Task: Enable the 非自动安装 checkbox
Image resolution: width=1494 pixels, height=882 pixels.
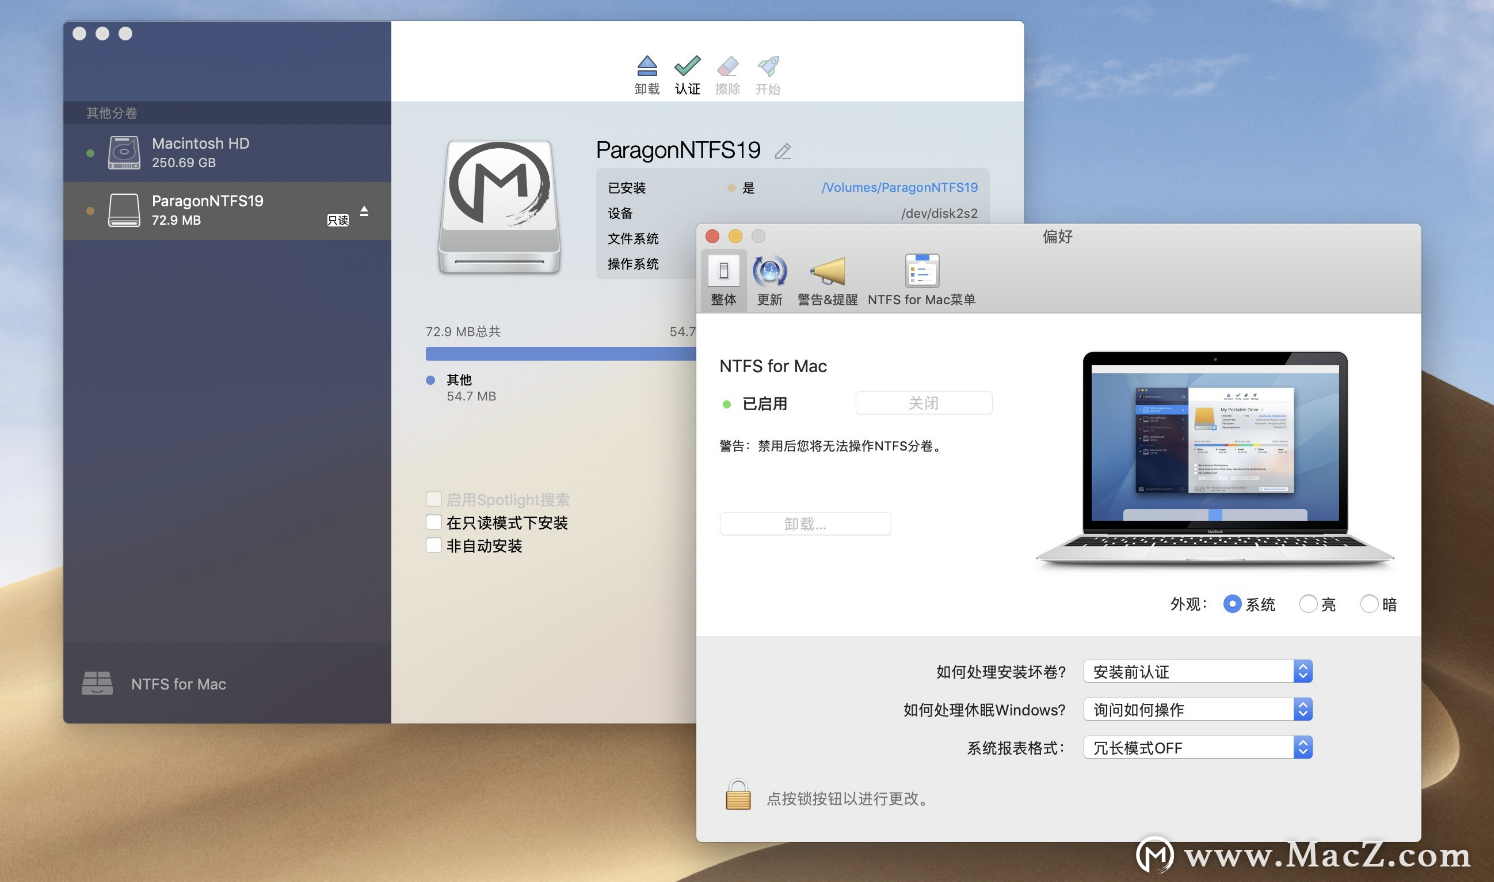Action: (434, 545)
